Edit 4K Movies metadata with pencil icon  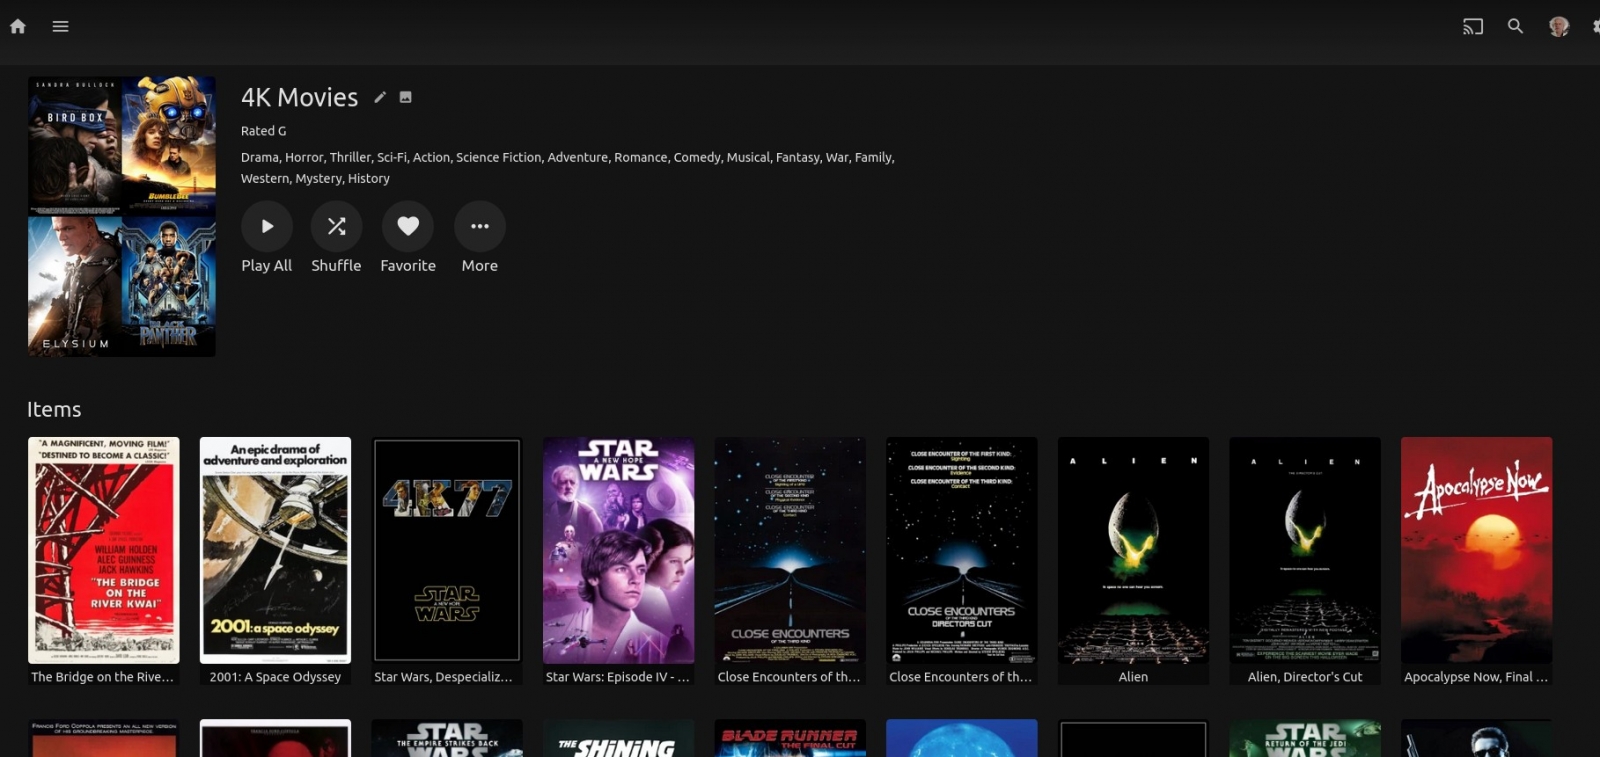380,97
